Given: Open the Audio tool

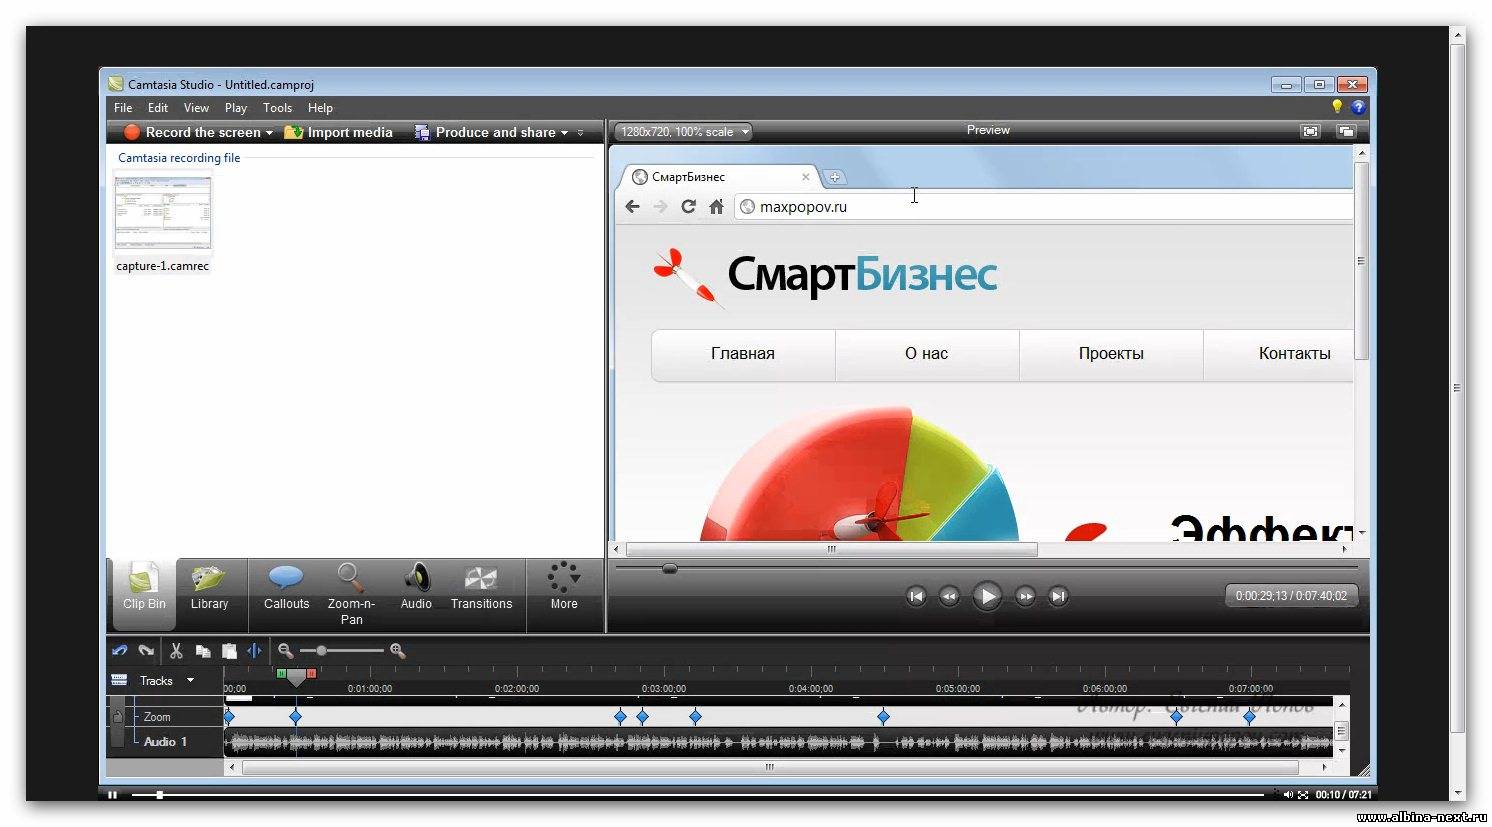Looking at the screenshot, I should (x=416, y=588).
